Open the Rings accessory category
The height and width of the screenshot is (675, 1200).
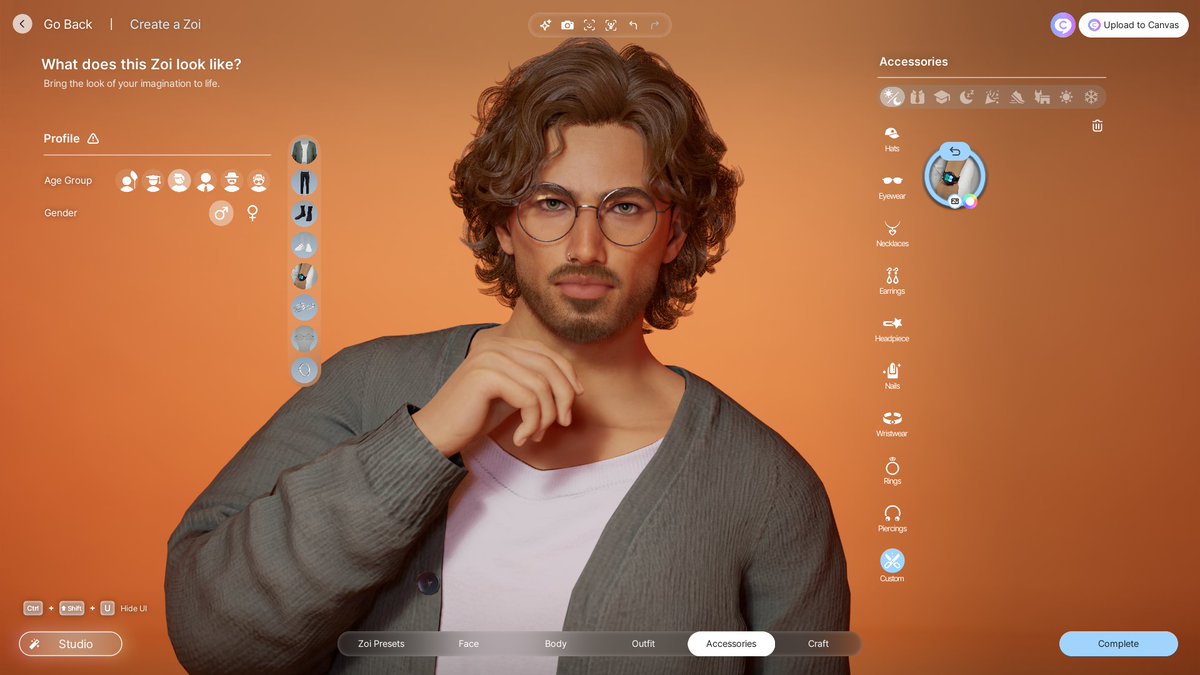[892, 471]
